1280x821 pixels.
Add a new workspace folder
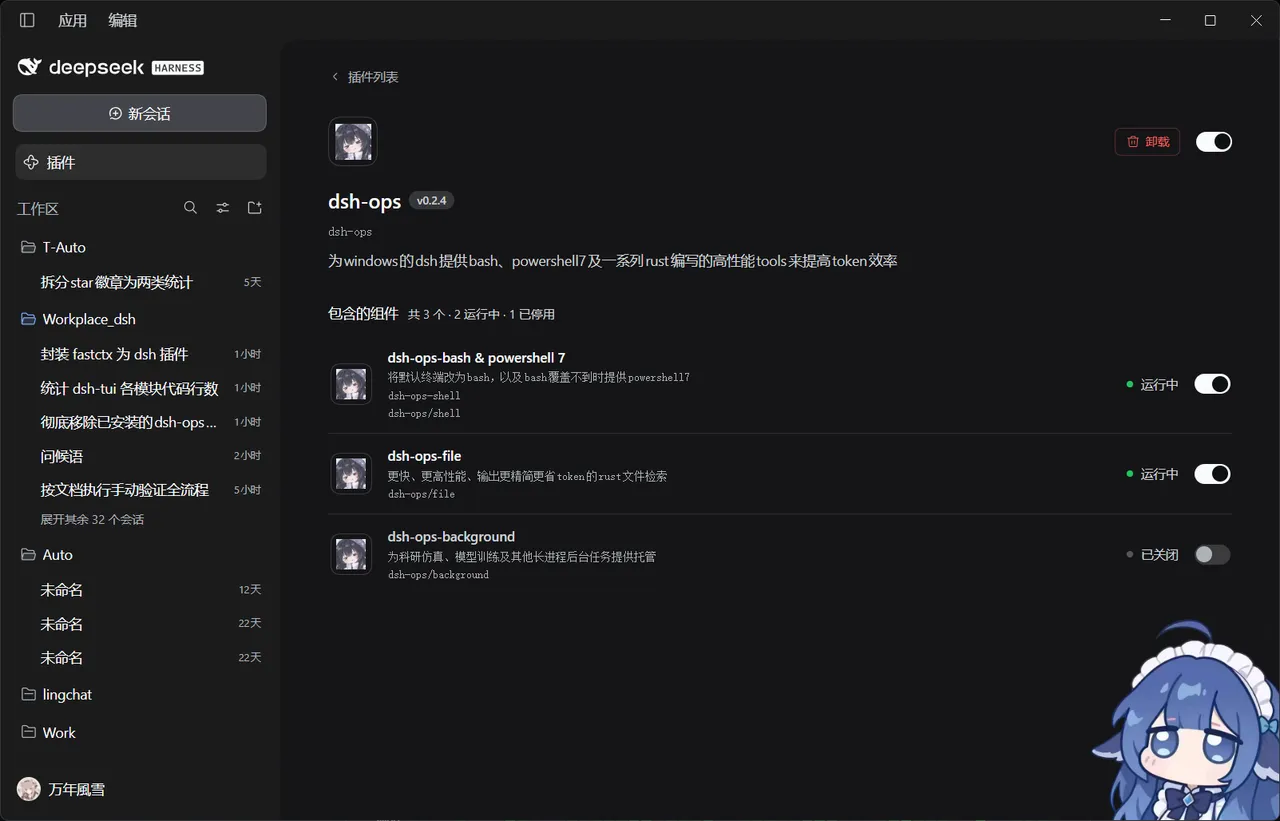coord(255,208)
